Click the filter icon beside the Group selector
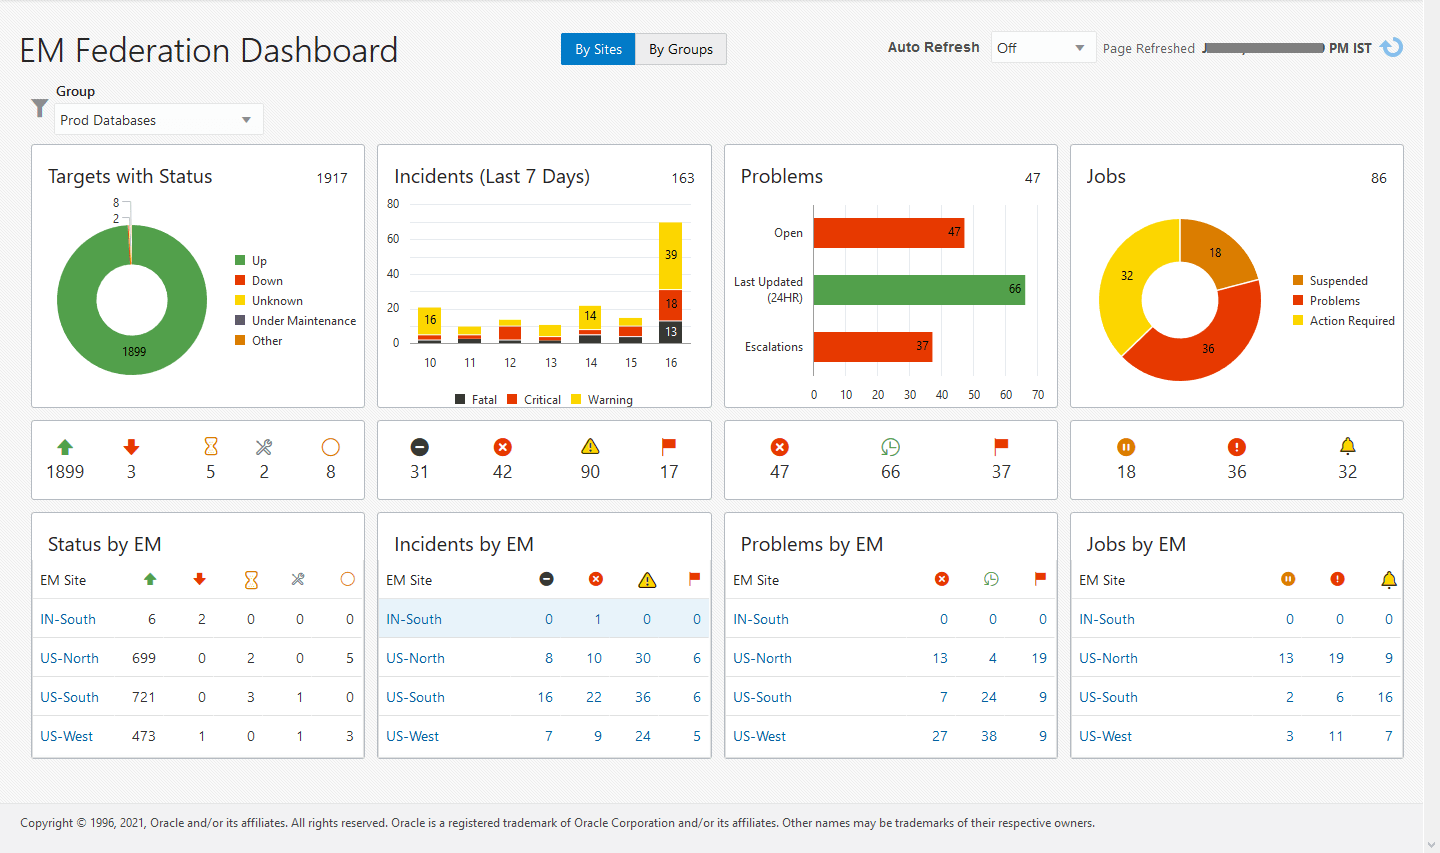 (38, 107)
